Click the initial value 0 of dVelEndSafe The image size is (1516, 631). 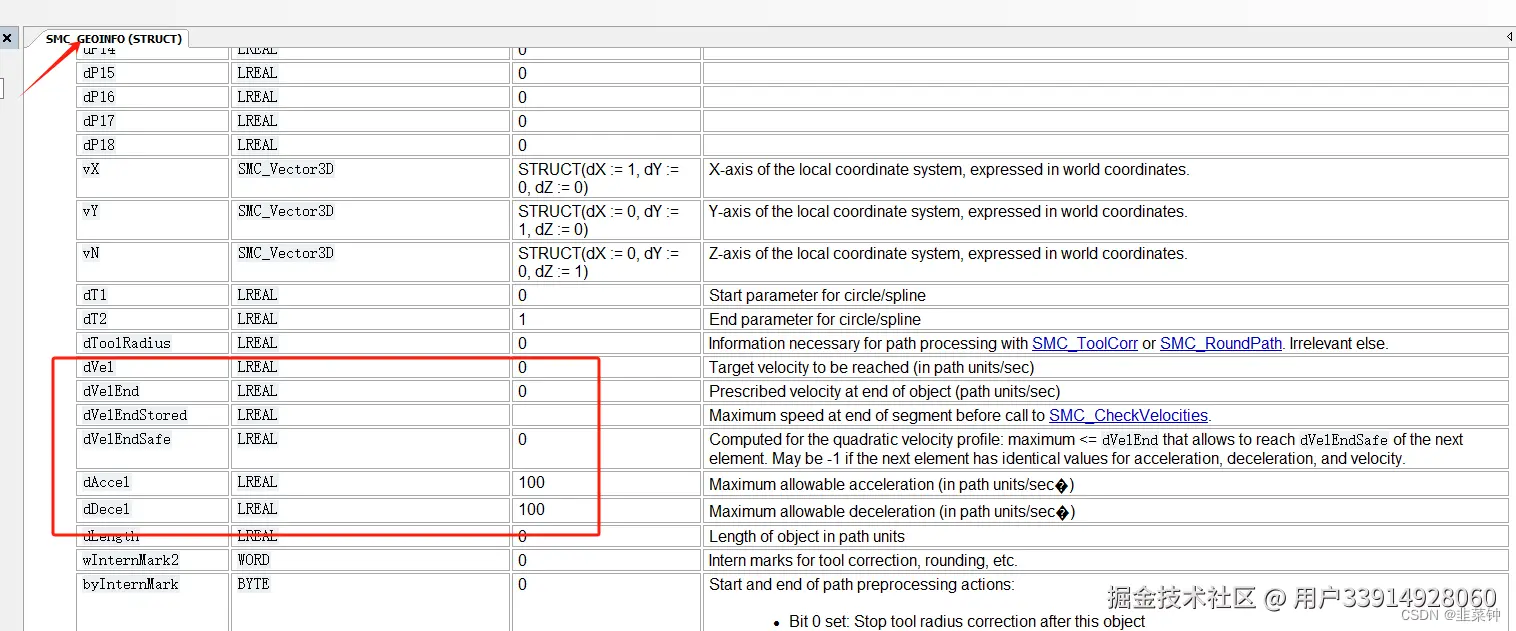pyautogui.click(x=522, y=439)
